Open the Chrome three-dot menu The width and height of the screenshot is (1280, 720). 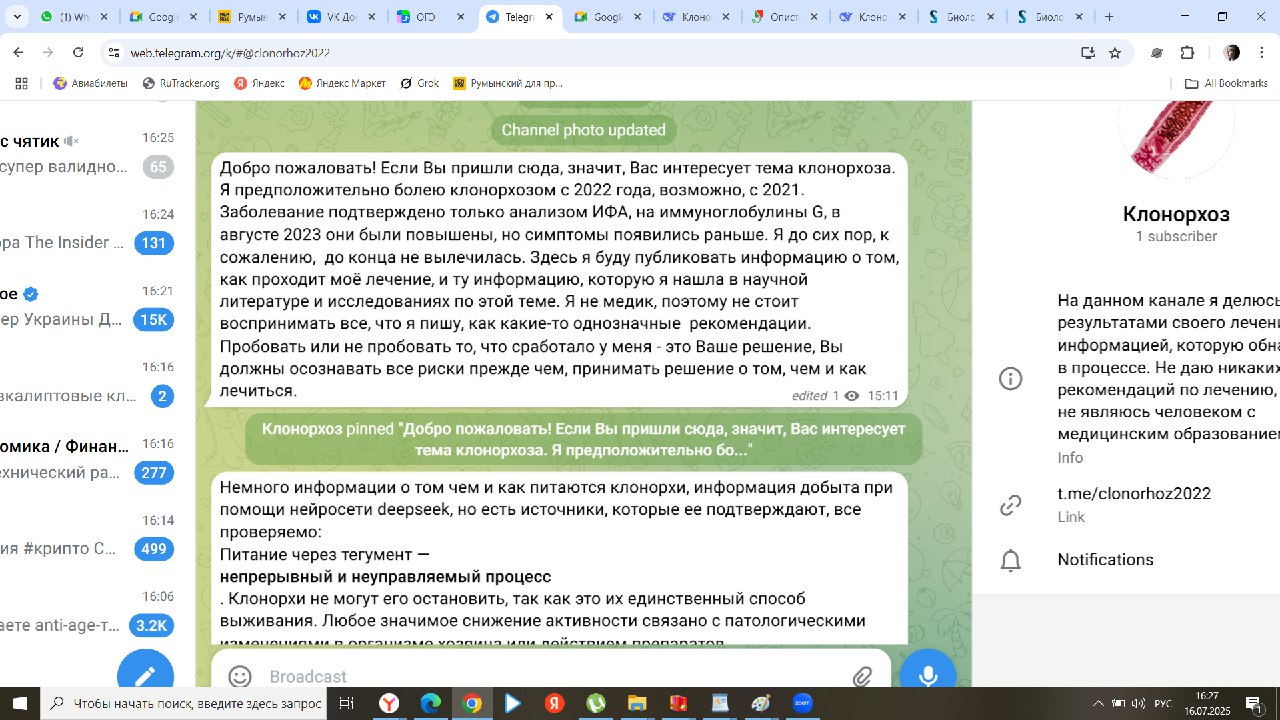[1263, 53]
